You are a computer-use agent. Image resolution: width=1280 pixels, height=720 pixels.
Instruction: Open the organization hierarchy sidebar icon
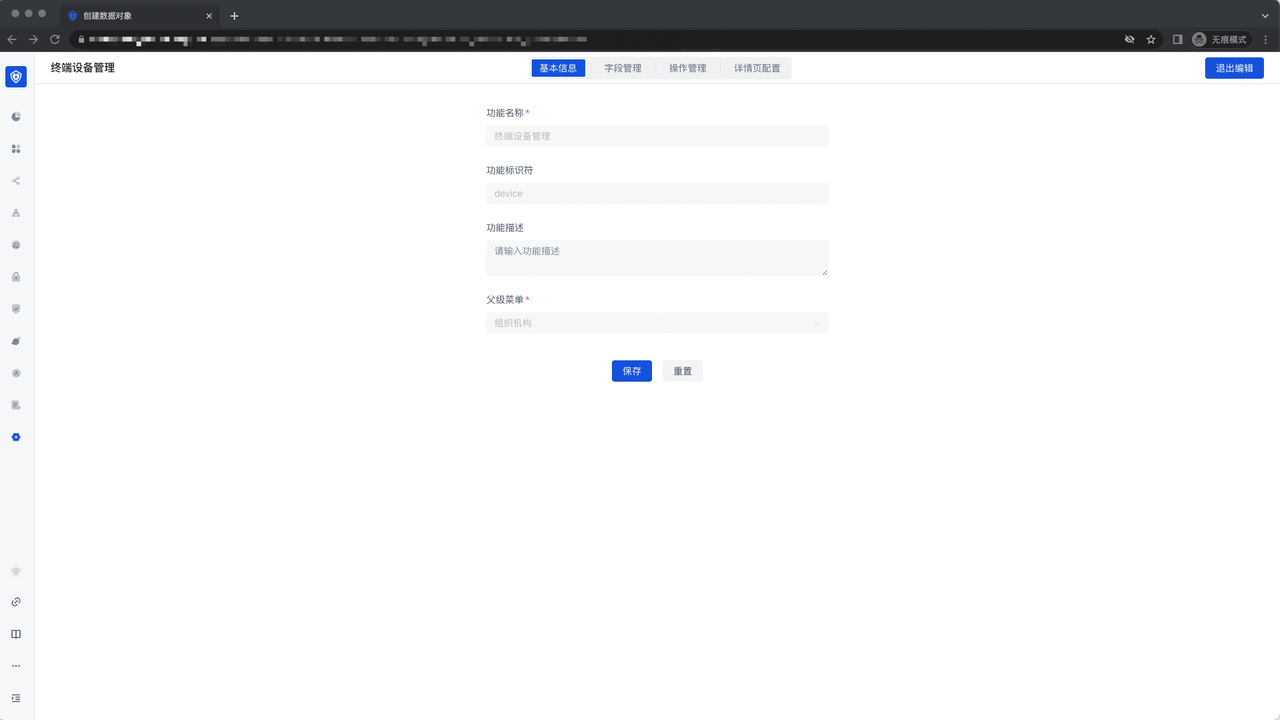click(x=16, y=213)
